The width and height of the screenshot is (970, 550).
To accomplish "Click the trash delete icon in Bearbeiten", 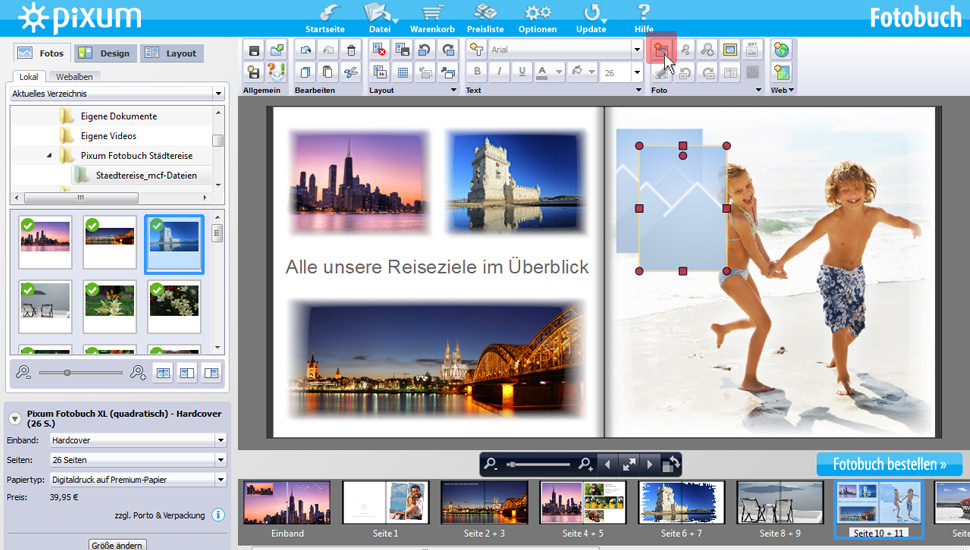I will click(350, 50).
